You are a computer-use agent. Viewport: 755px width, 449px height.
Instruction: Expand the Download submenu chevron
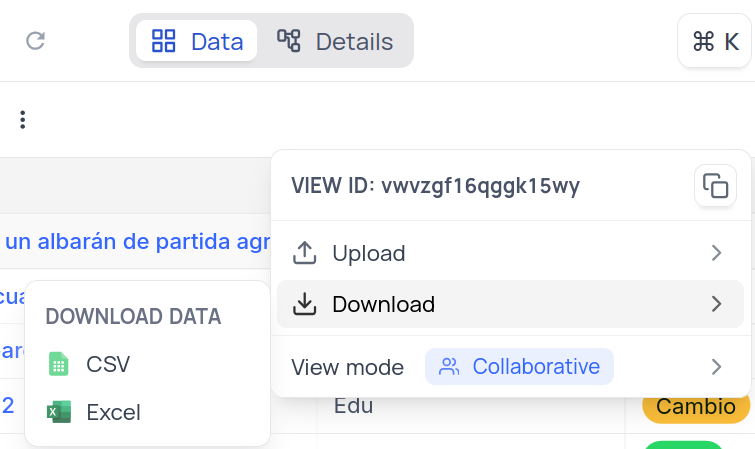coord(716,304)
